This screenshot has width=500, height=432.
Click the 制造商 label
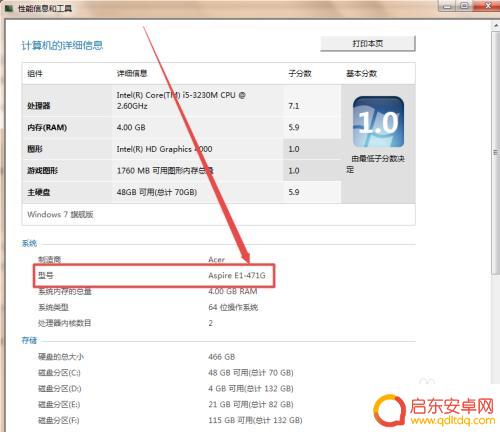(x=49, y=259)
